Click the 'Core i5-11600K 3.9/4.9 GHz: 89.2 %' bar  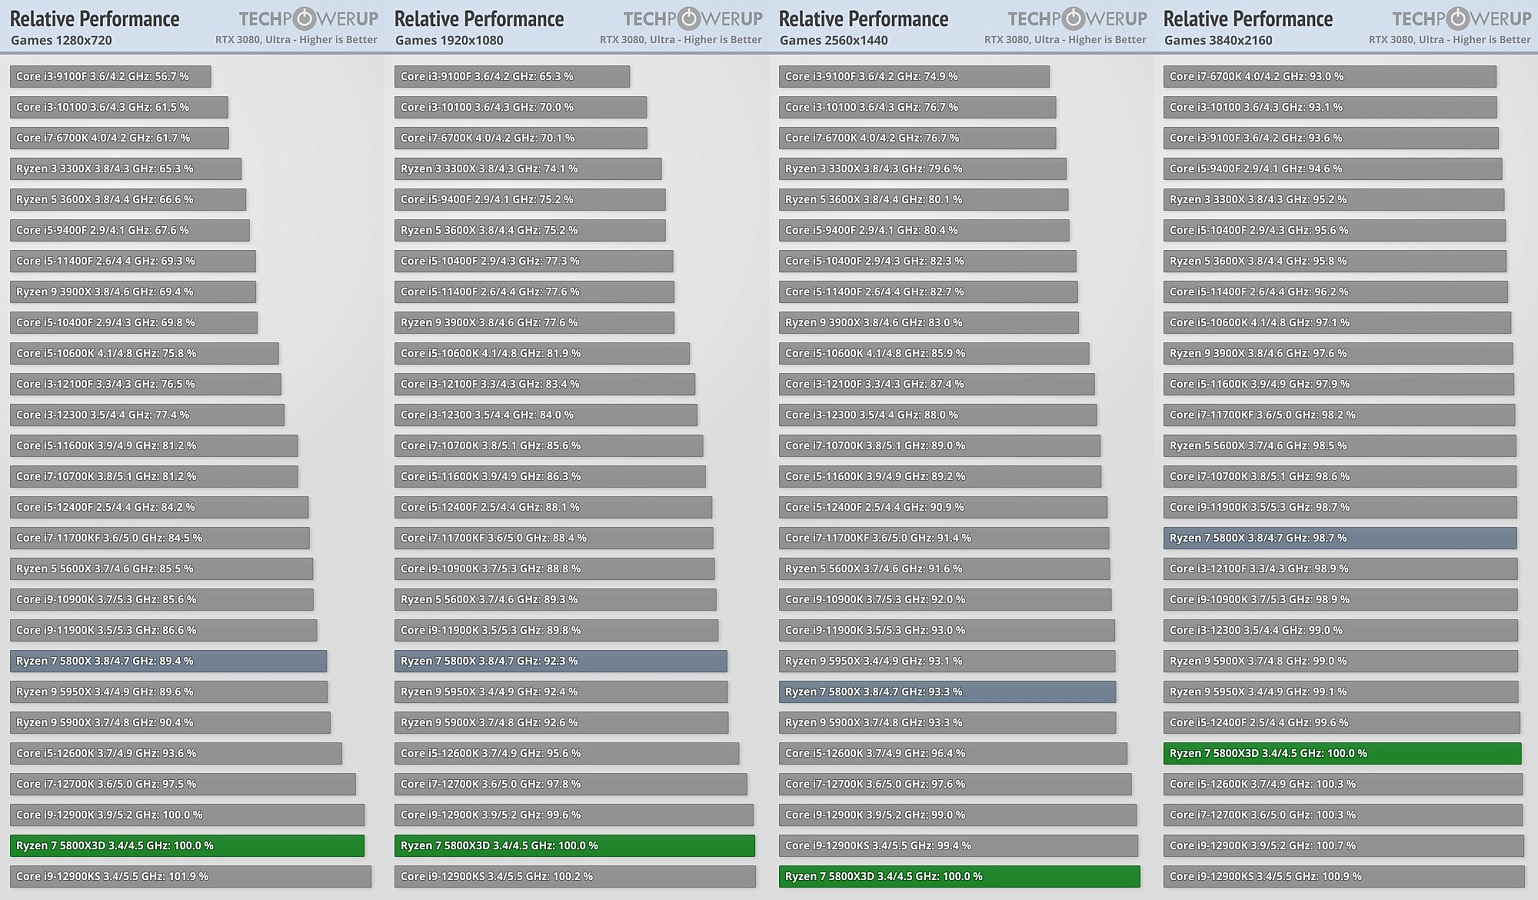[x=940, y=476]
